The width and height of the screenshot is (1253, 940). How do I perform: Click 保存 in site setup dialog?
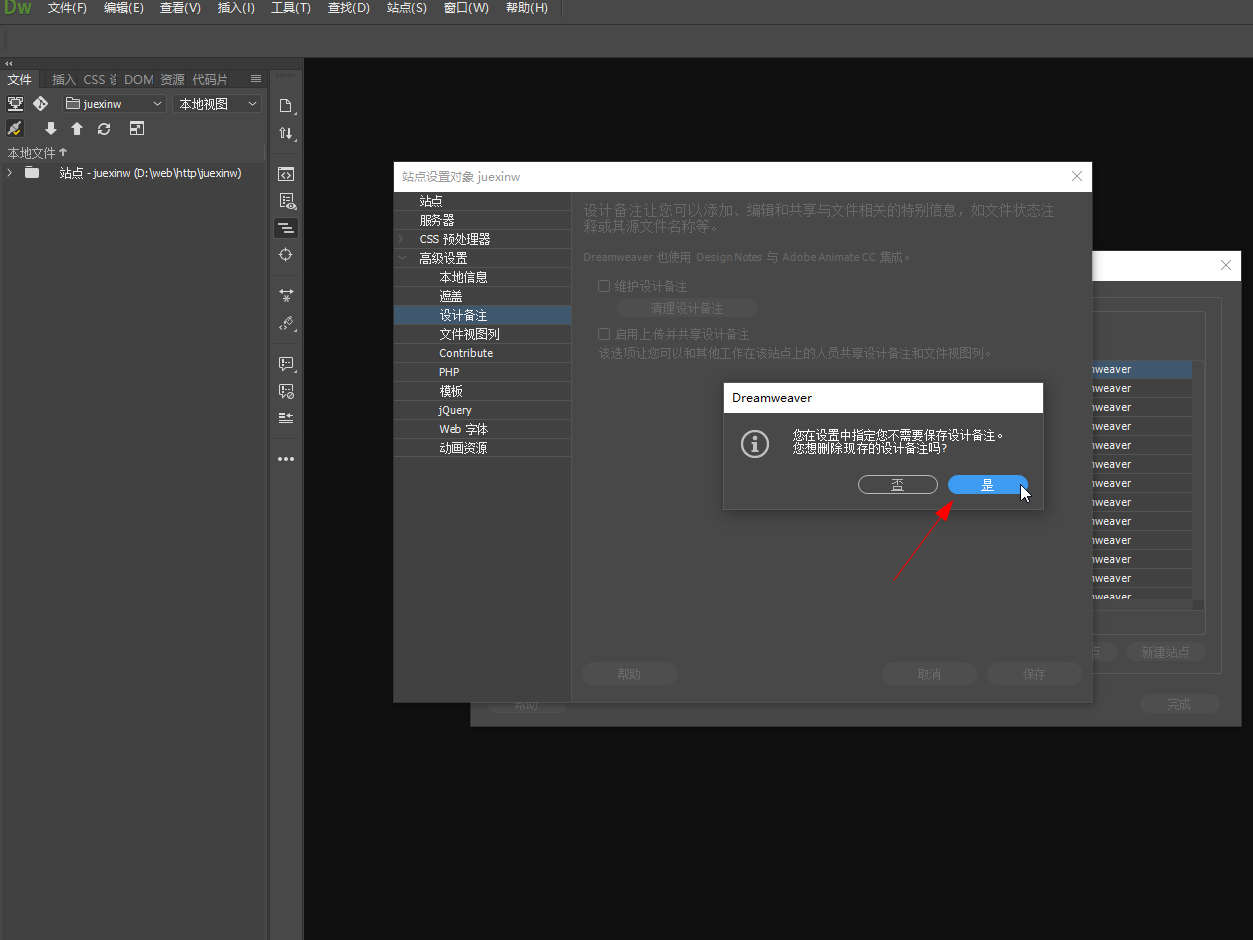tap(1034, 674)
